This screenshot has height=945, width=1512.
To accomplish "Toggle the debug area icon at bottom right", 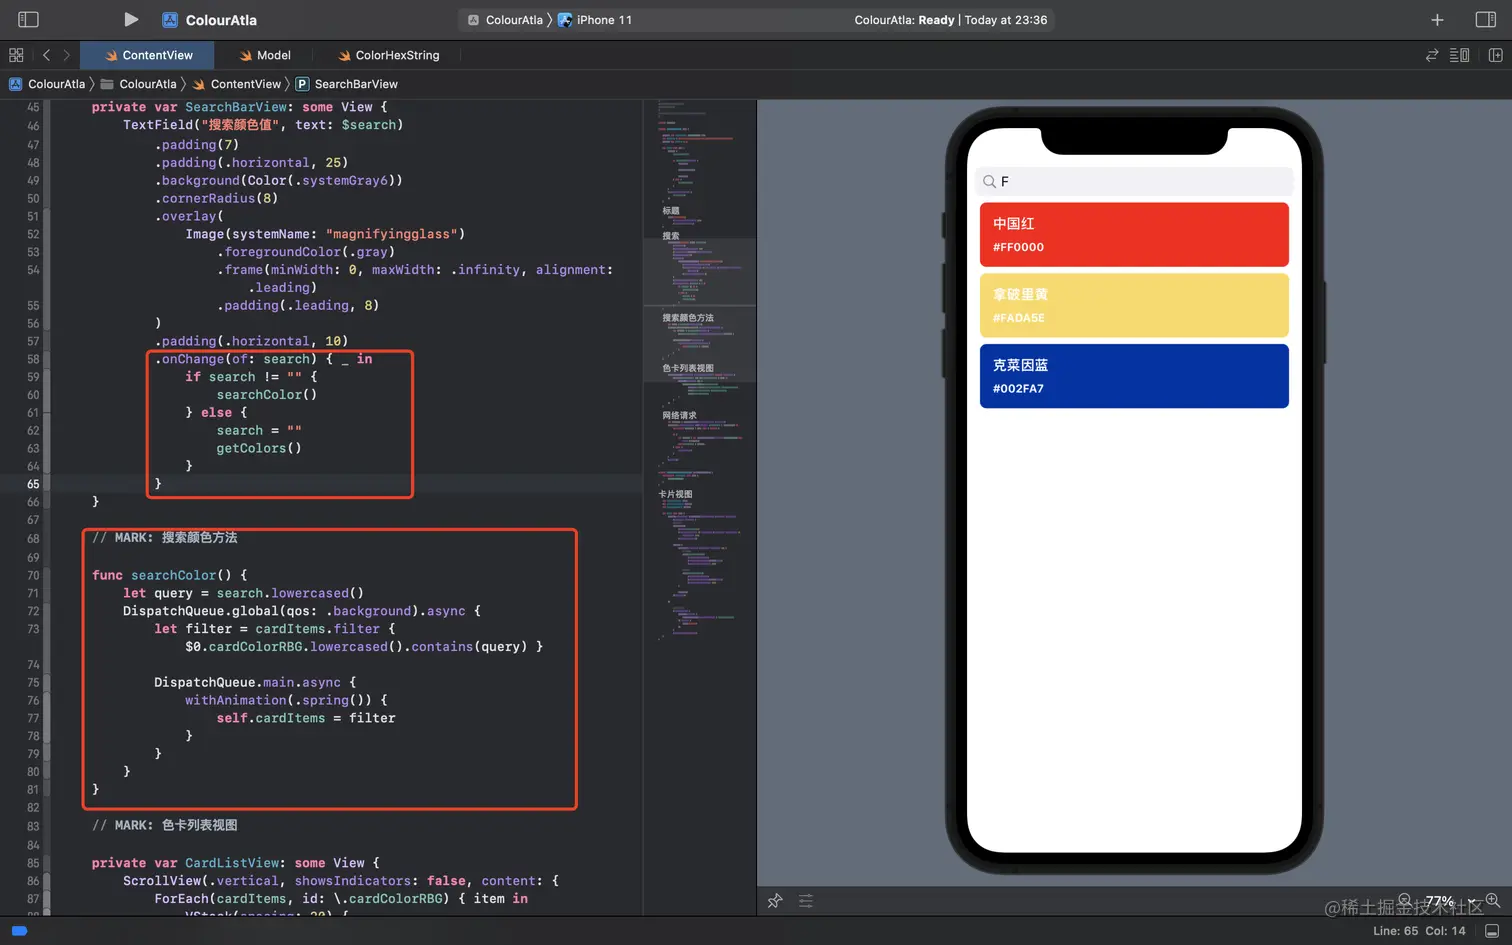I will pyautogui.click(x=1492, y=931).
